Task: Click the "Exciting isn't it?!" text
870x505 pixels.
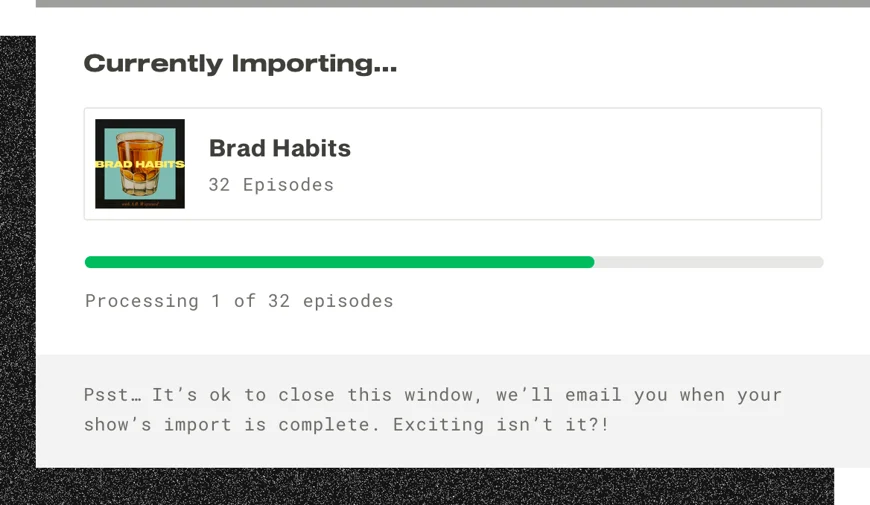Action: pyautogui.click(x=501, y=425)
